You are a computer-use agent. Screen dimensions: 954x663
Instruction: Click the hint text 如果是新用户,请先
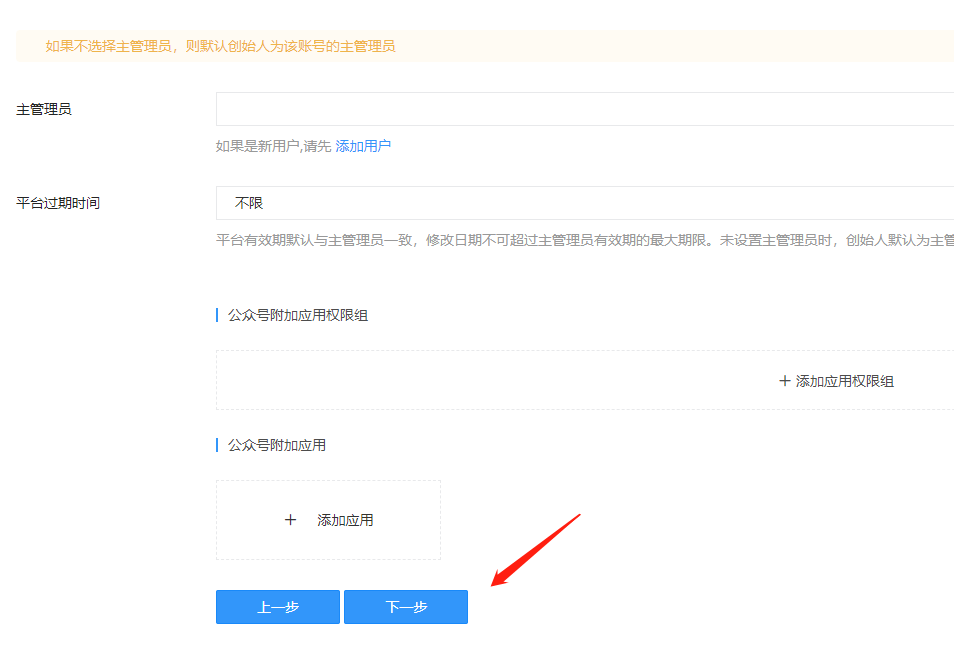(273, 146)
